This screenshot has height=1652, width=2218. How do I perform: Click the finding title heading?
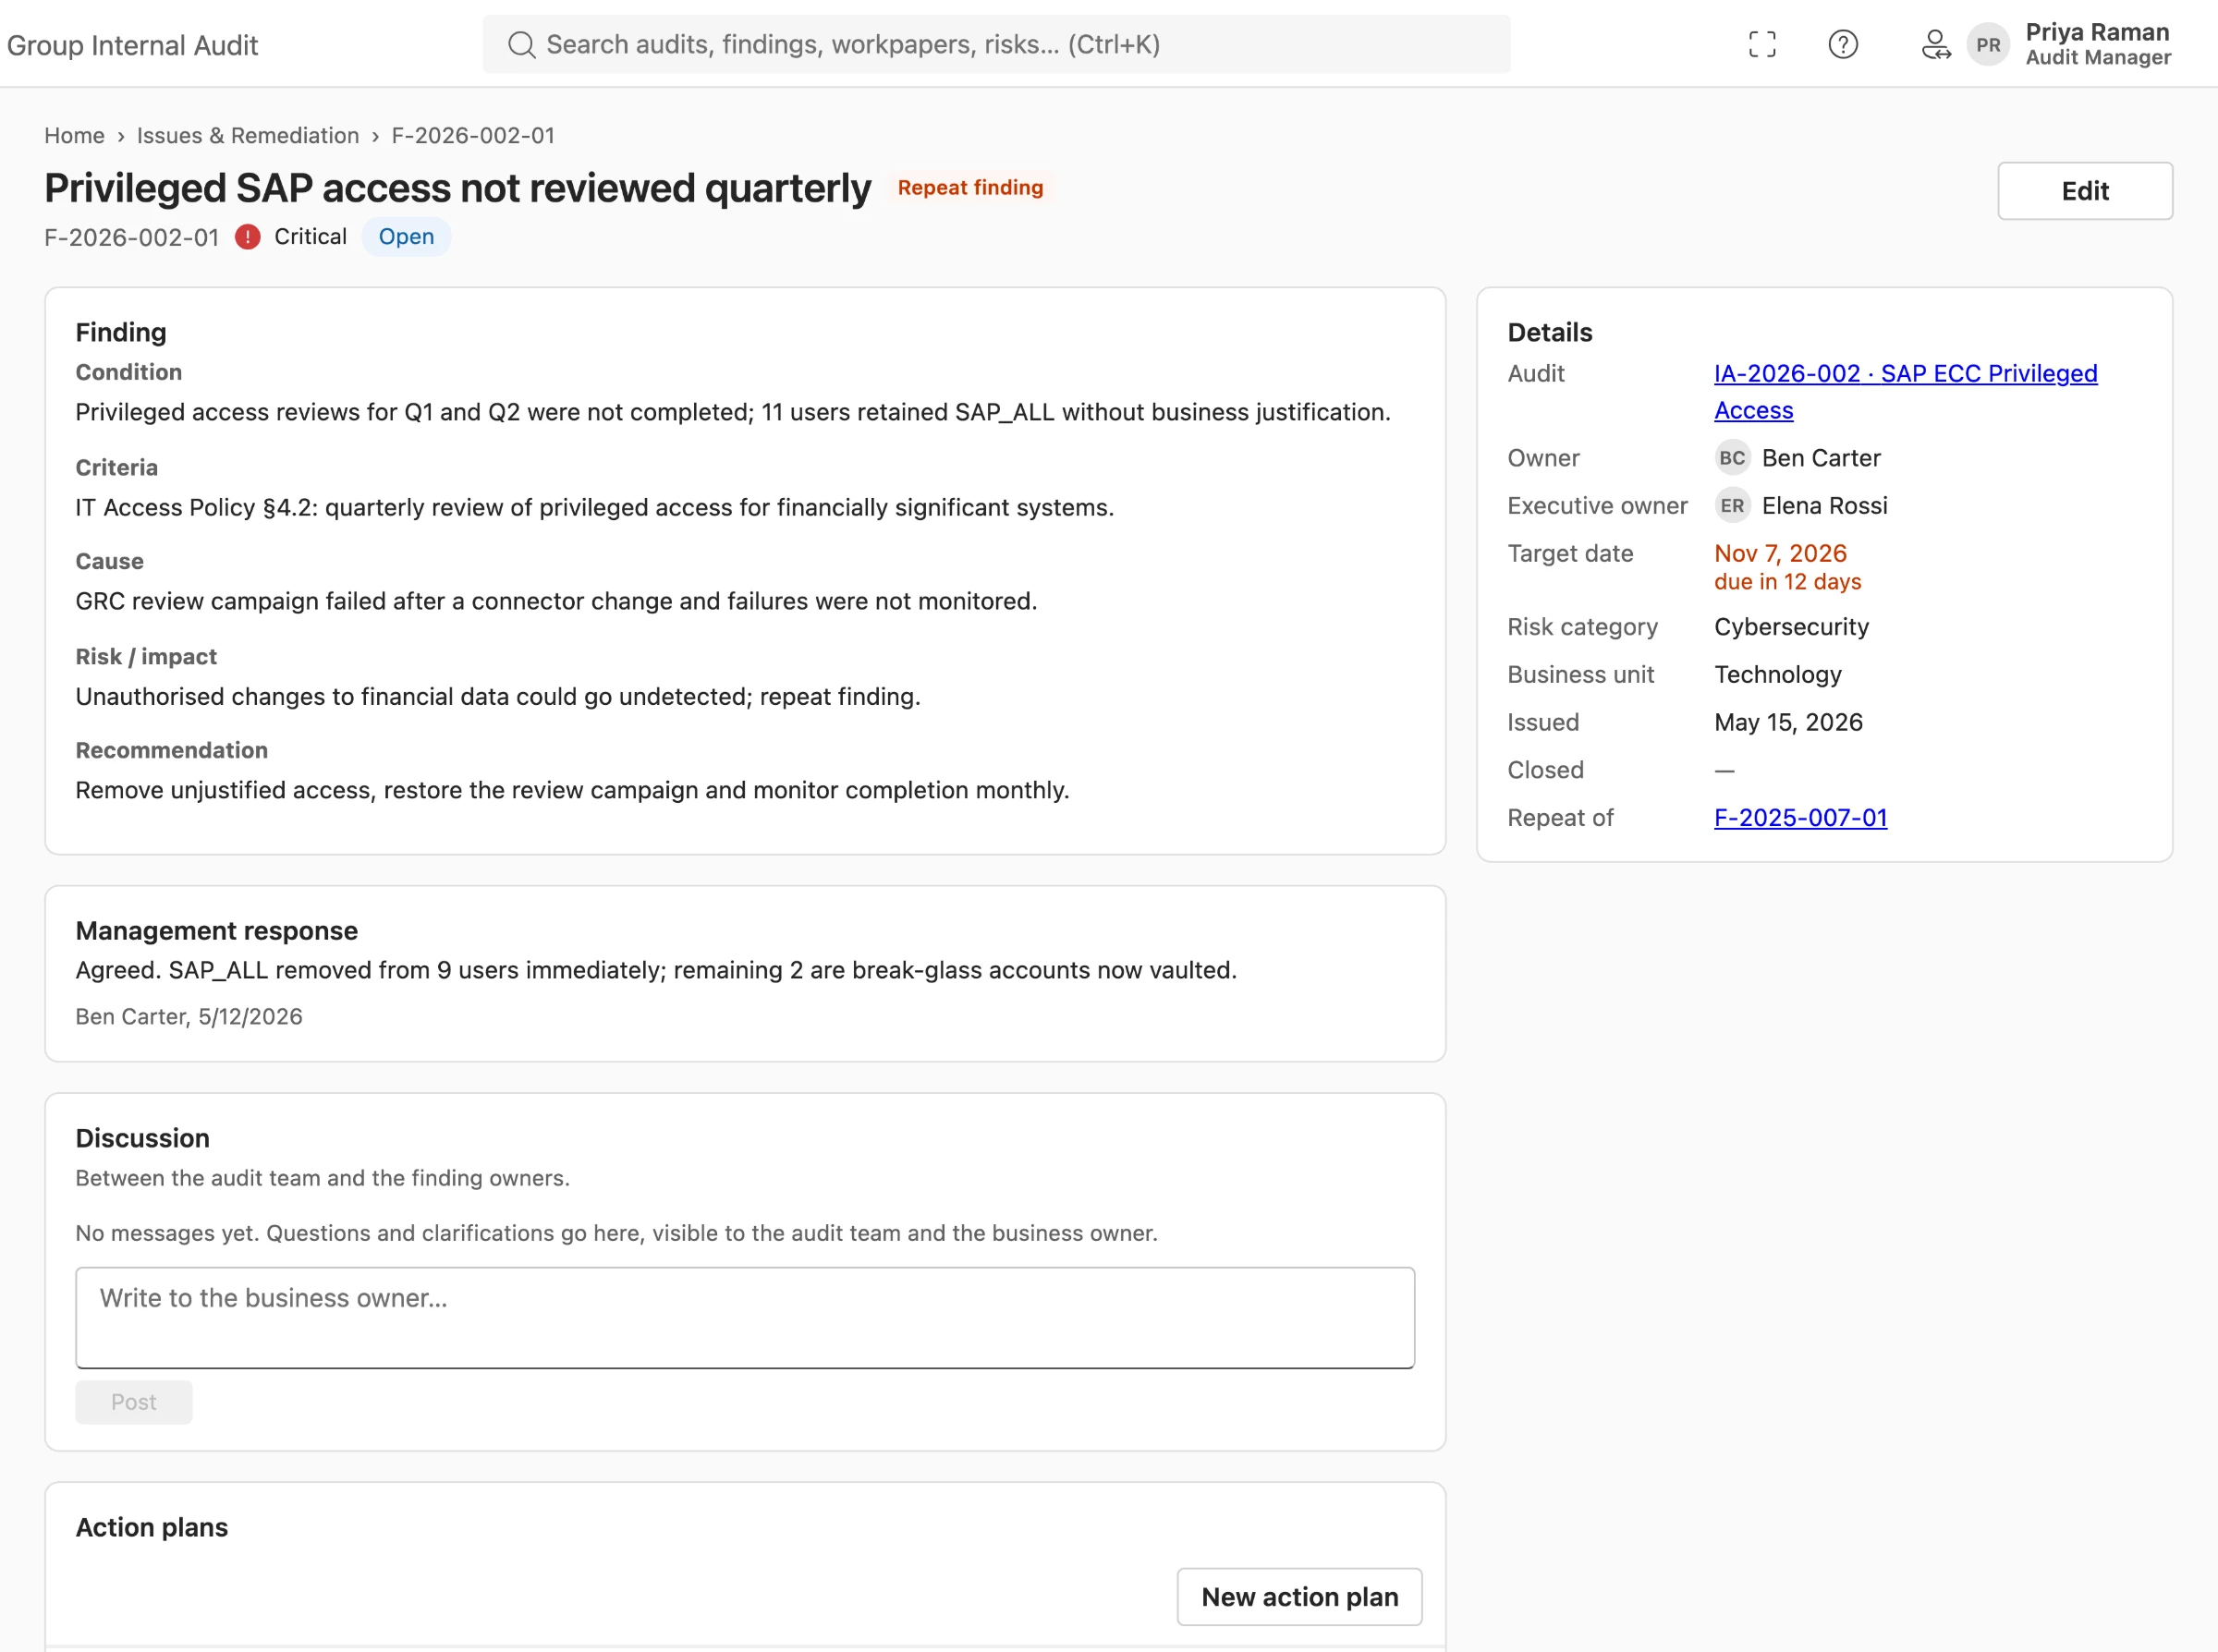[457, 188]
